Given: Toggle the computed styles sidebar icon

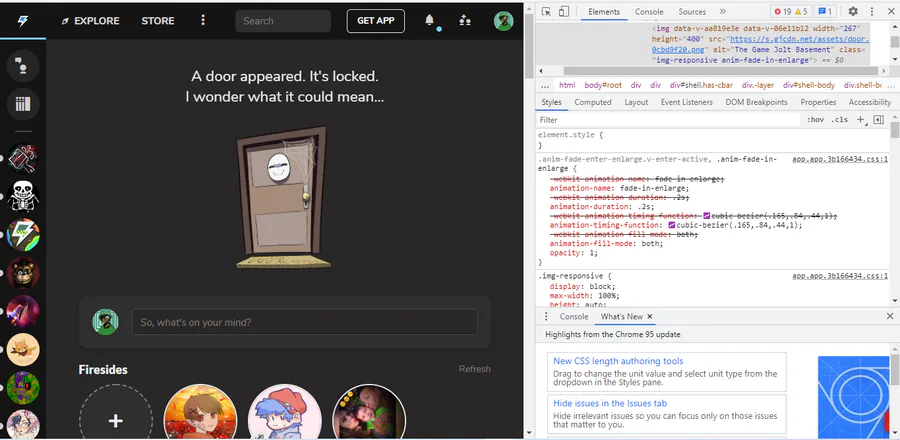Looking at the screenshot, I should [878, 119].
